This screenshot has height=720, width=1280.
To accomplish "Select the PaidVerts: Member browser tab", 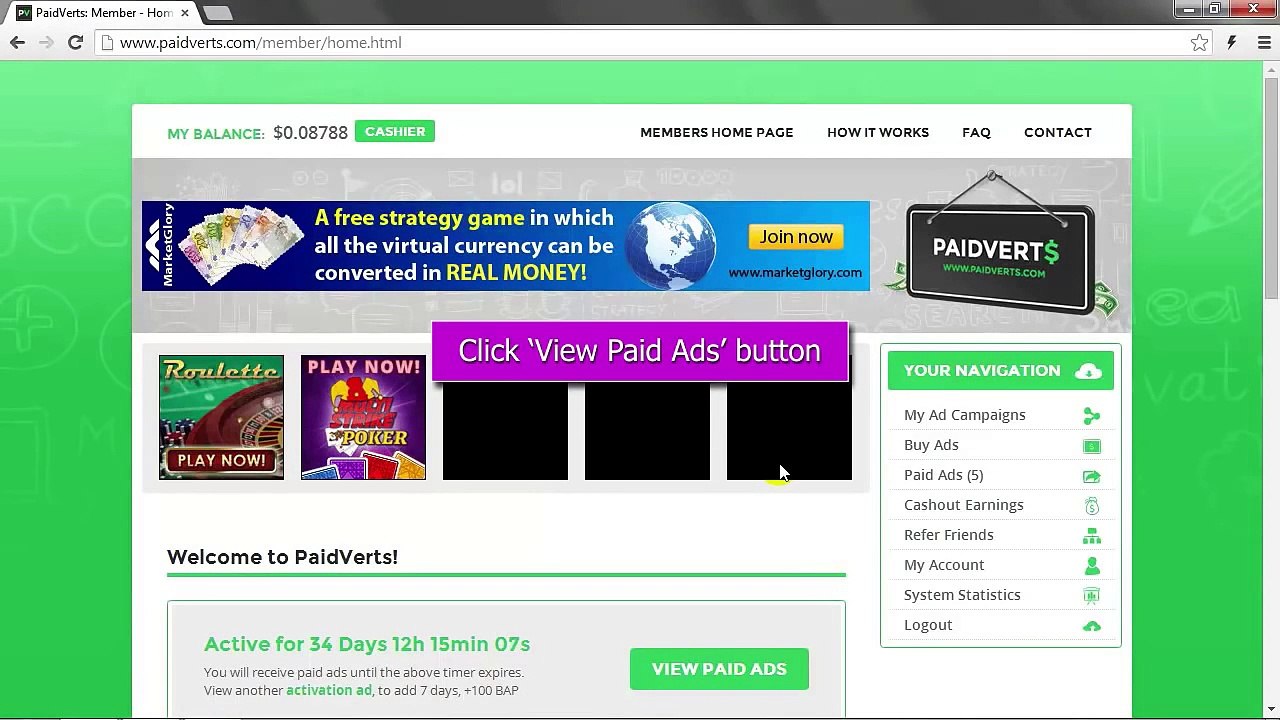I will [x=103, y=13].
